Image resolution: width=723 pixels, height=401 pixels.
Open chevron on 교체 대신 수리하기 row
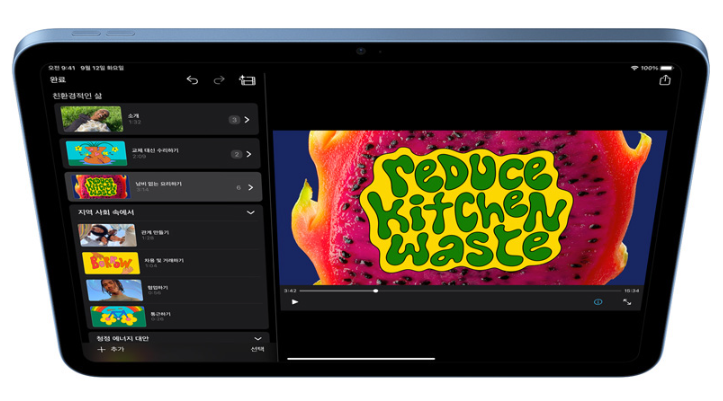[x=249, y=154]
